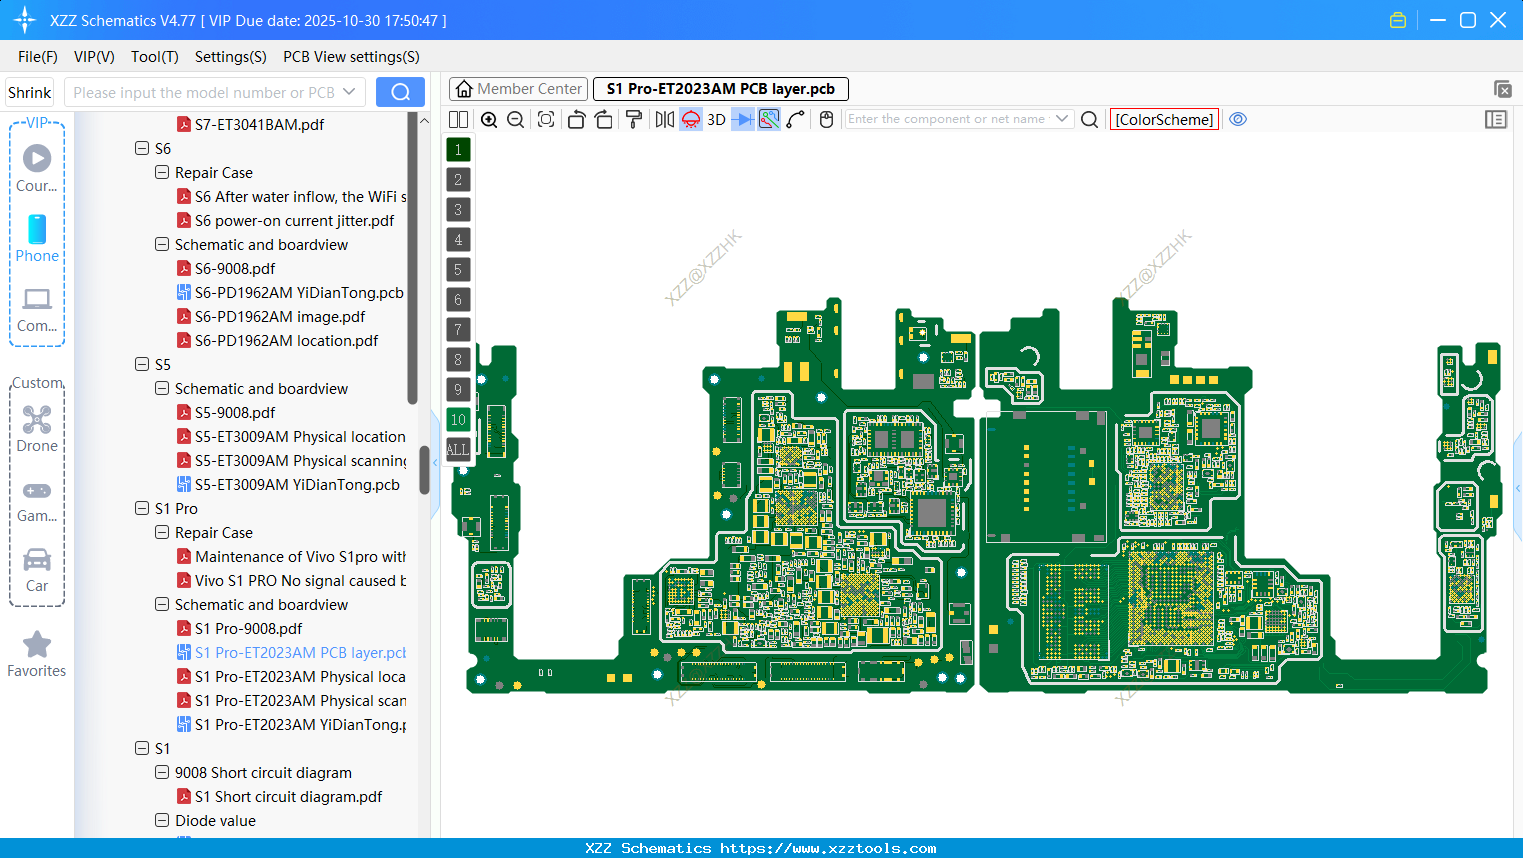Enable the red lamp highlight toggle
This screenshot has width=1523, height=858.
[x=691, y=119]
